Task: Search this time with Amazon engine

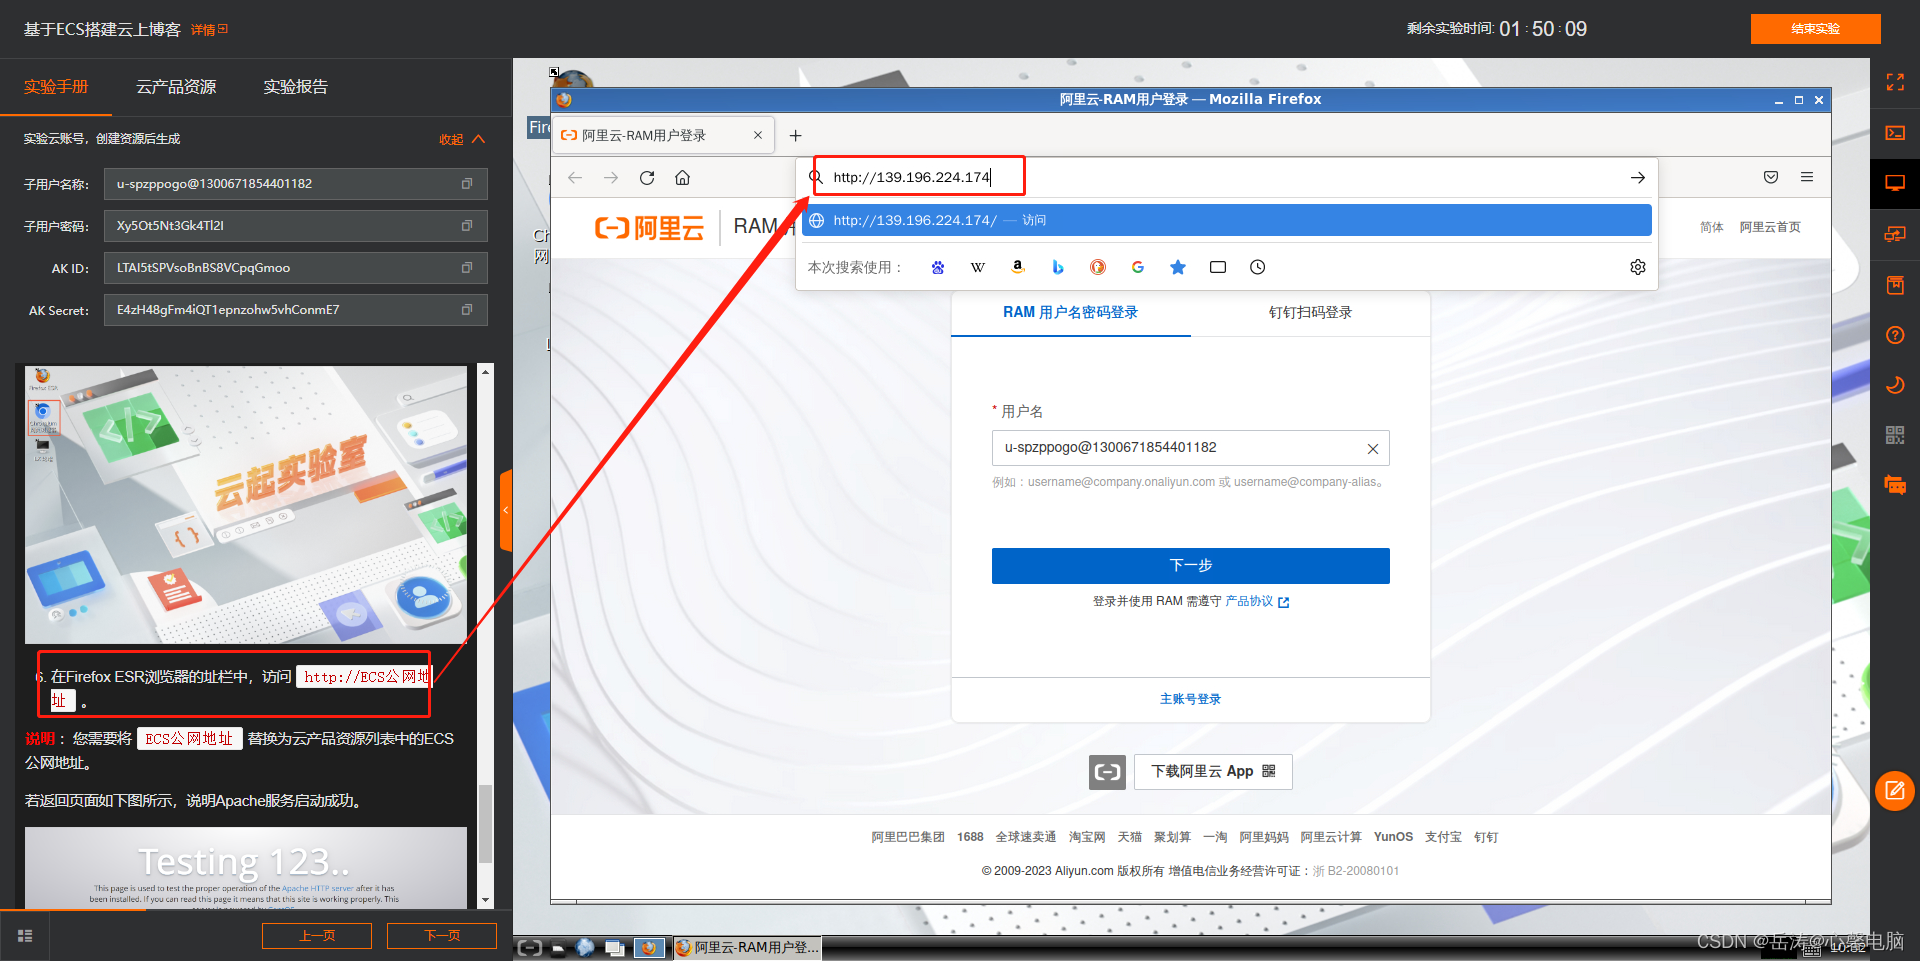Action: (x=1018, y=267)
